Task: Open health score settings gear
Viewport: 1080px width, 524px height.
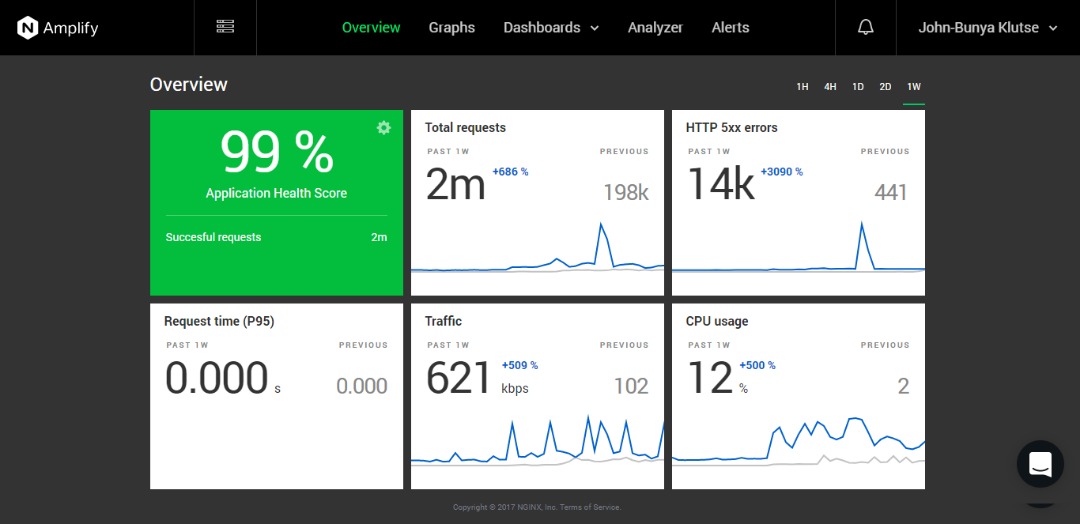Action: click(x=383, y=128)
